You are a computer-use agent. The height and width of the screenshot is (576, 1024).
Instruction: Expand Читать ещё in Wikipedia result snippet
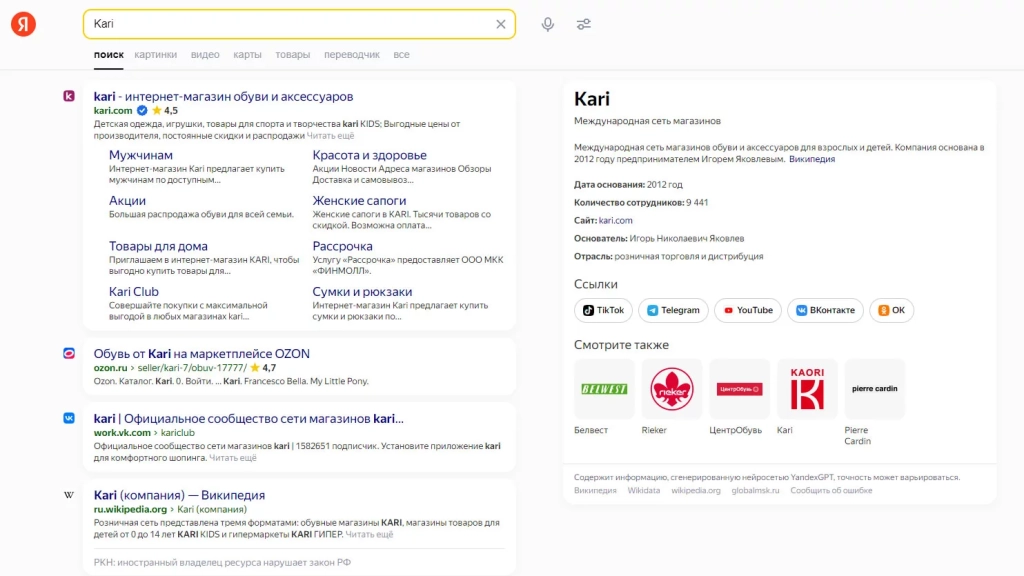(369, 534)
